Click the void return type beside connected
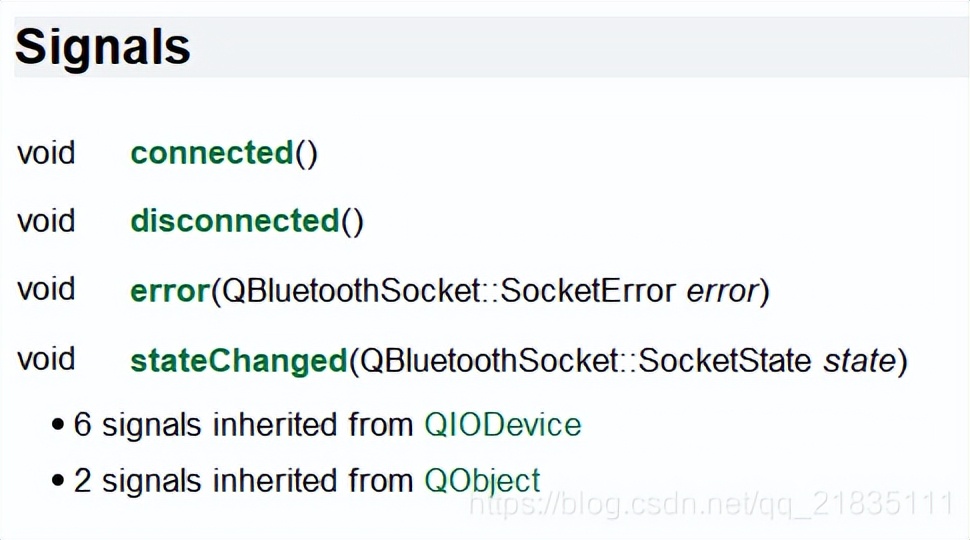Image resolution: width=970 pixels, height=540 pixels. 46,154
